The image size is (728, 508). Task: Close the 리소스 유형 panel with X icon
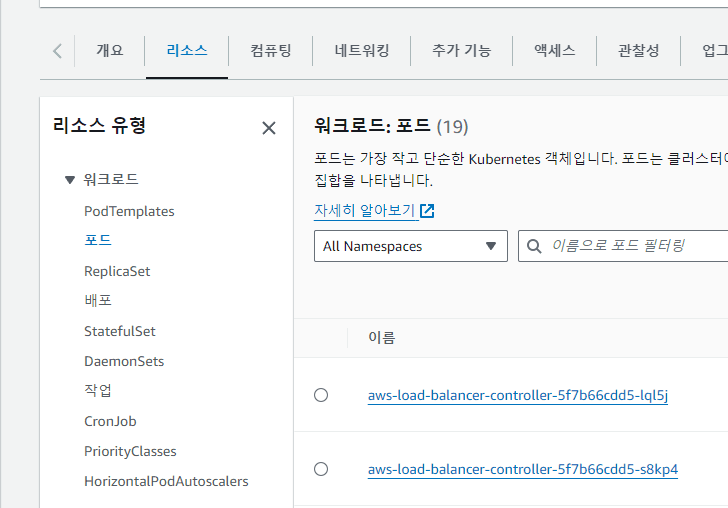(268, 128)
